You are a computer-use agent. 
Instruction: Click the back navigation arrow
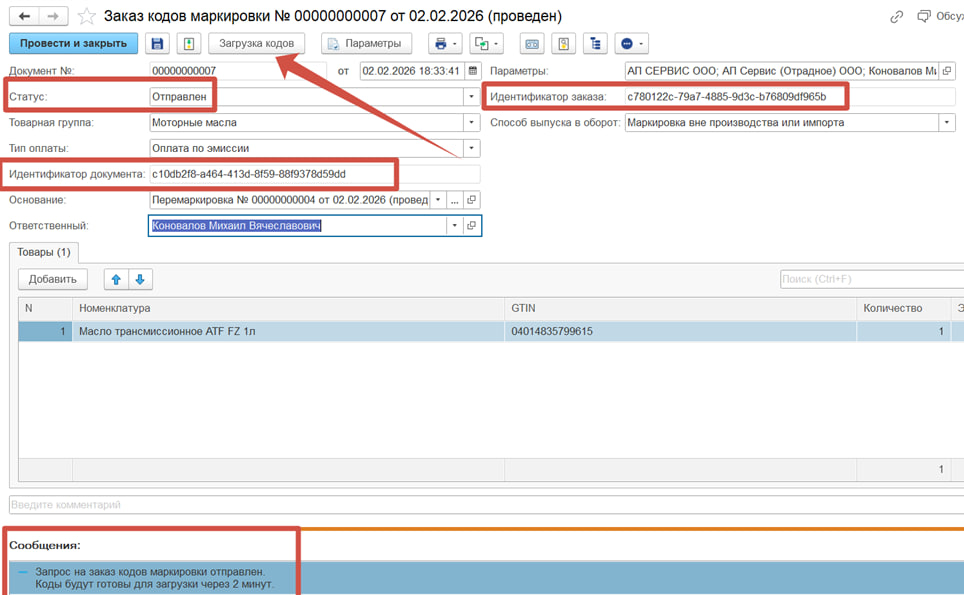pyautogui.click(x=24, y=16)
